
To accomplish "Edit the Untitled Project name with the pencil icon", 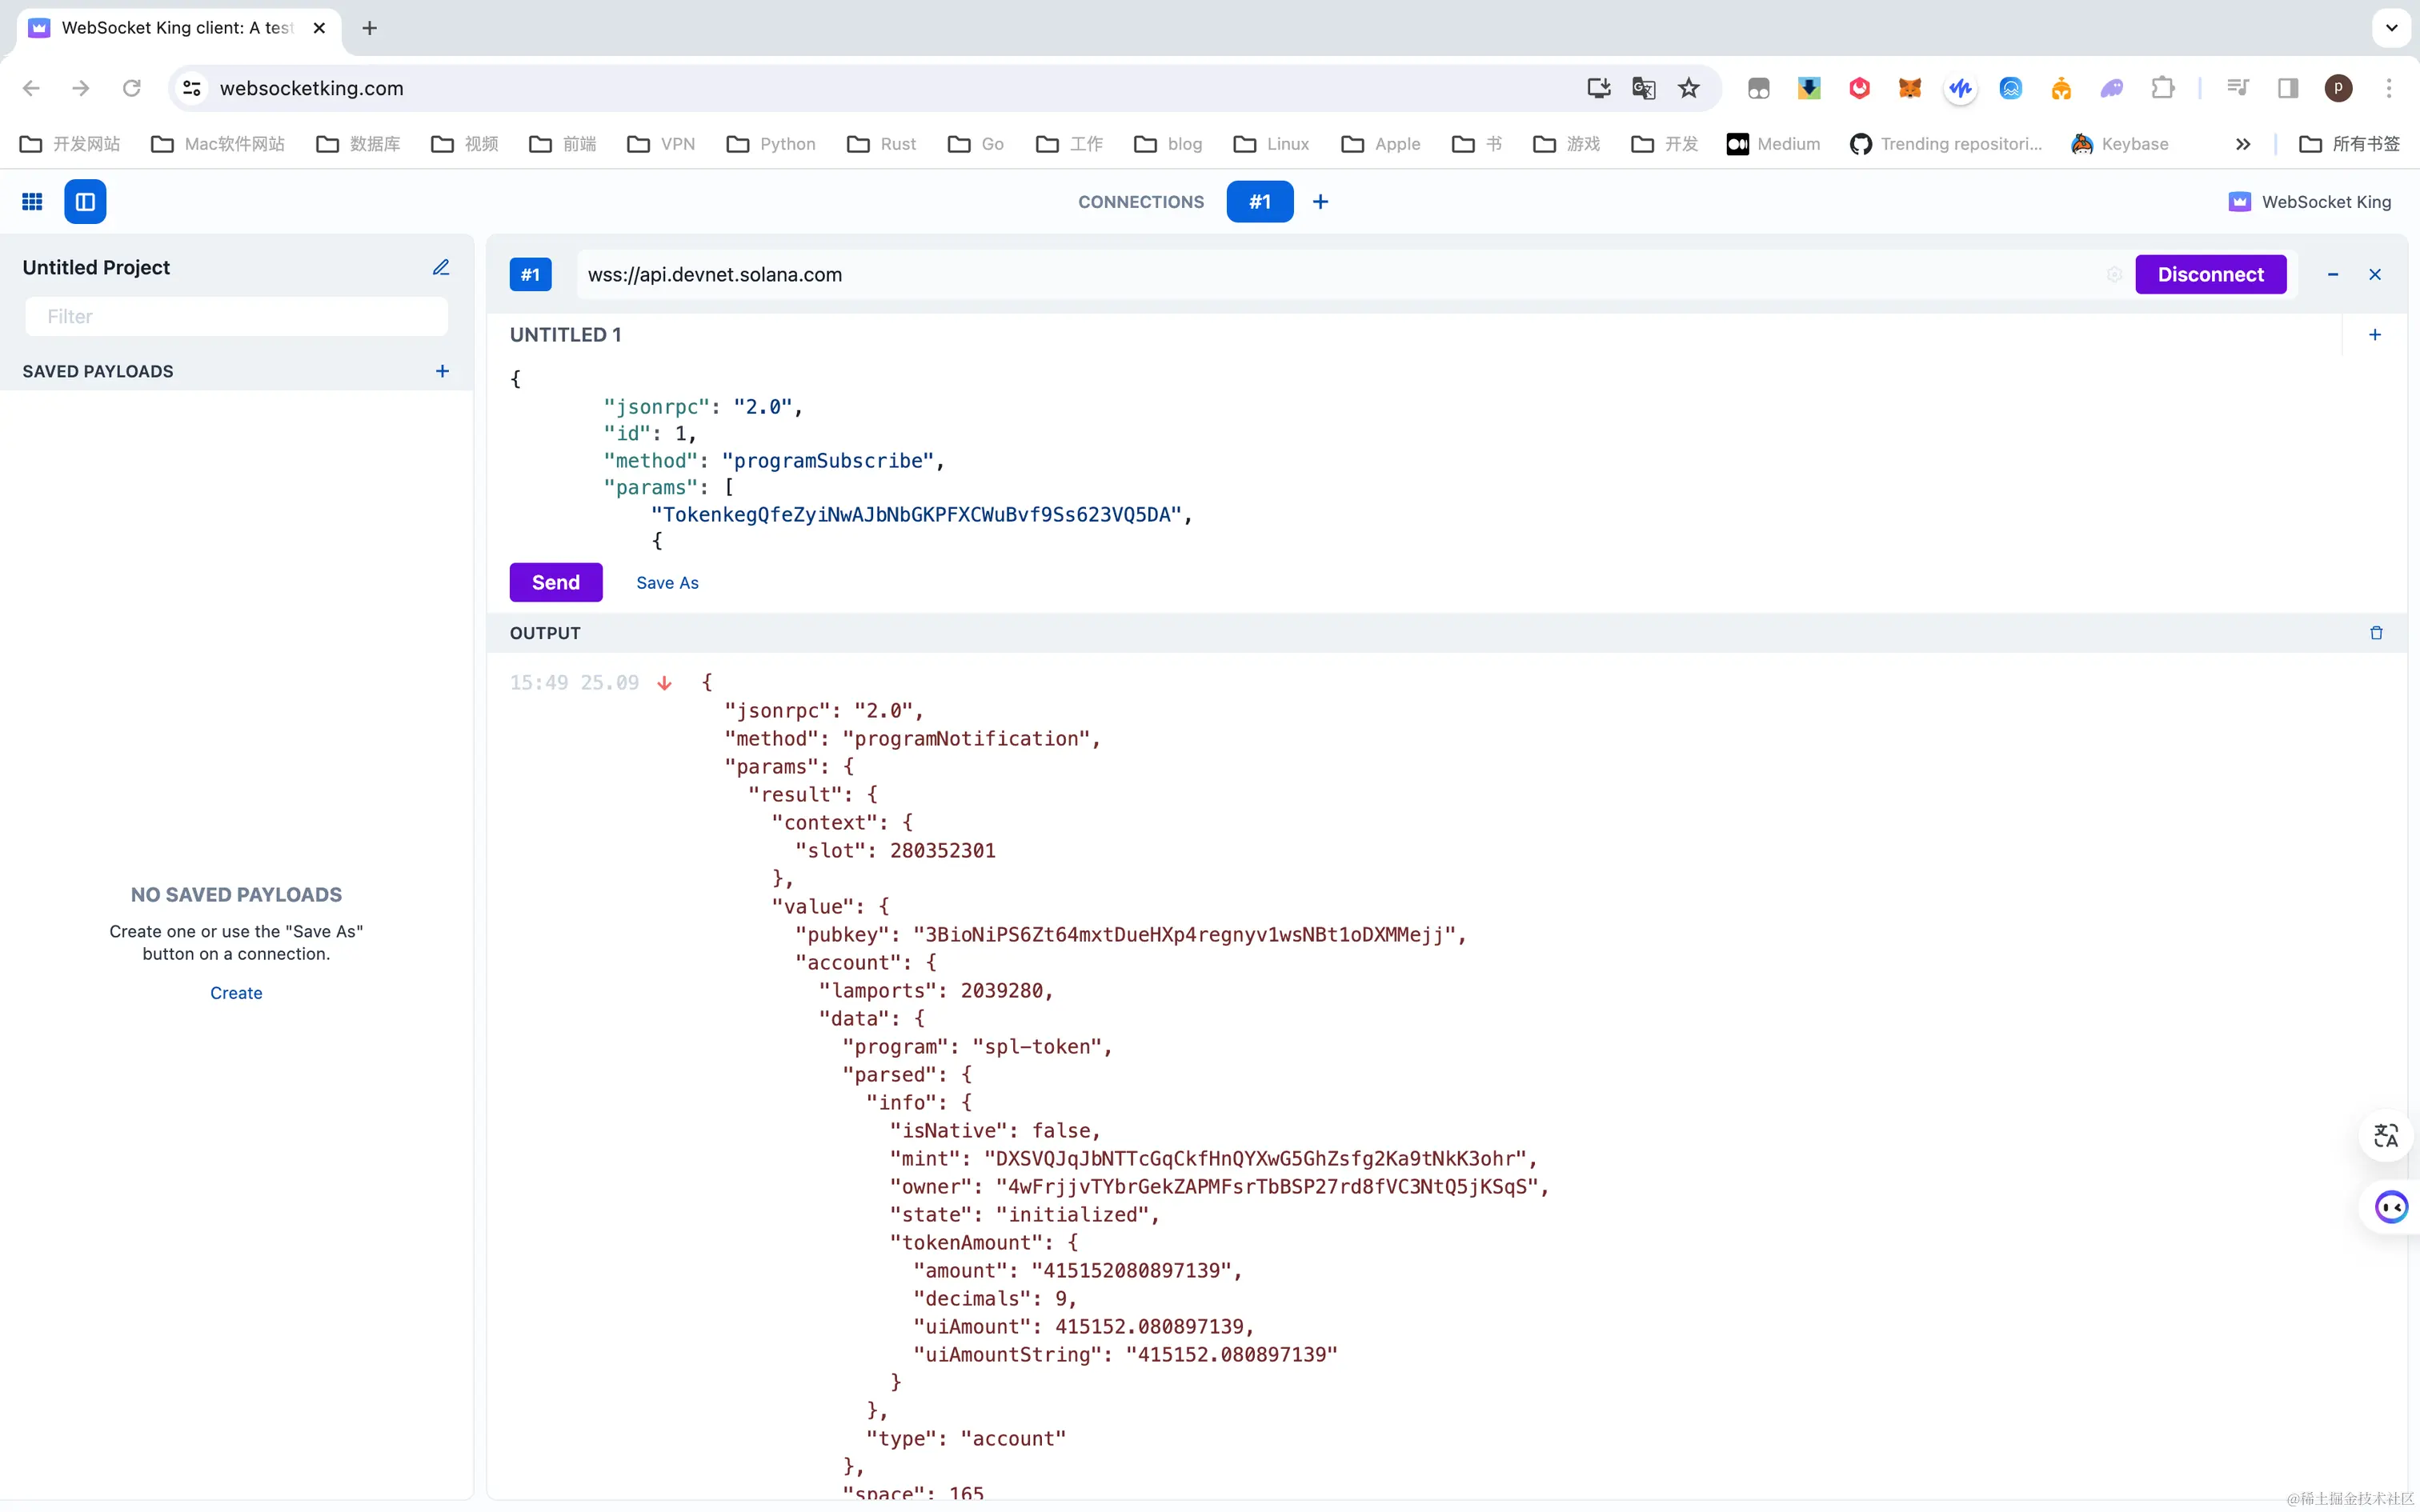I will (441, 267).
